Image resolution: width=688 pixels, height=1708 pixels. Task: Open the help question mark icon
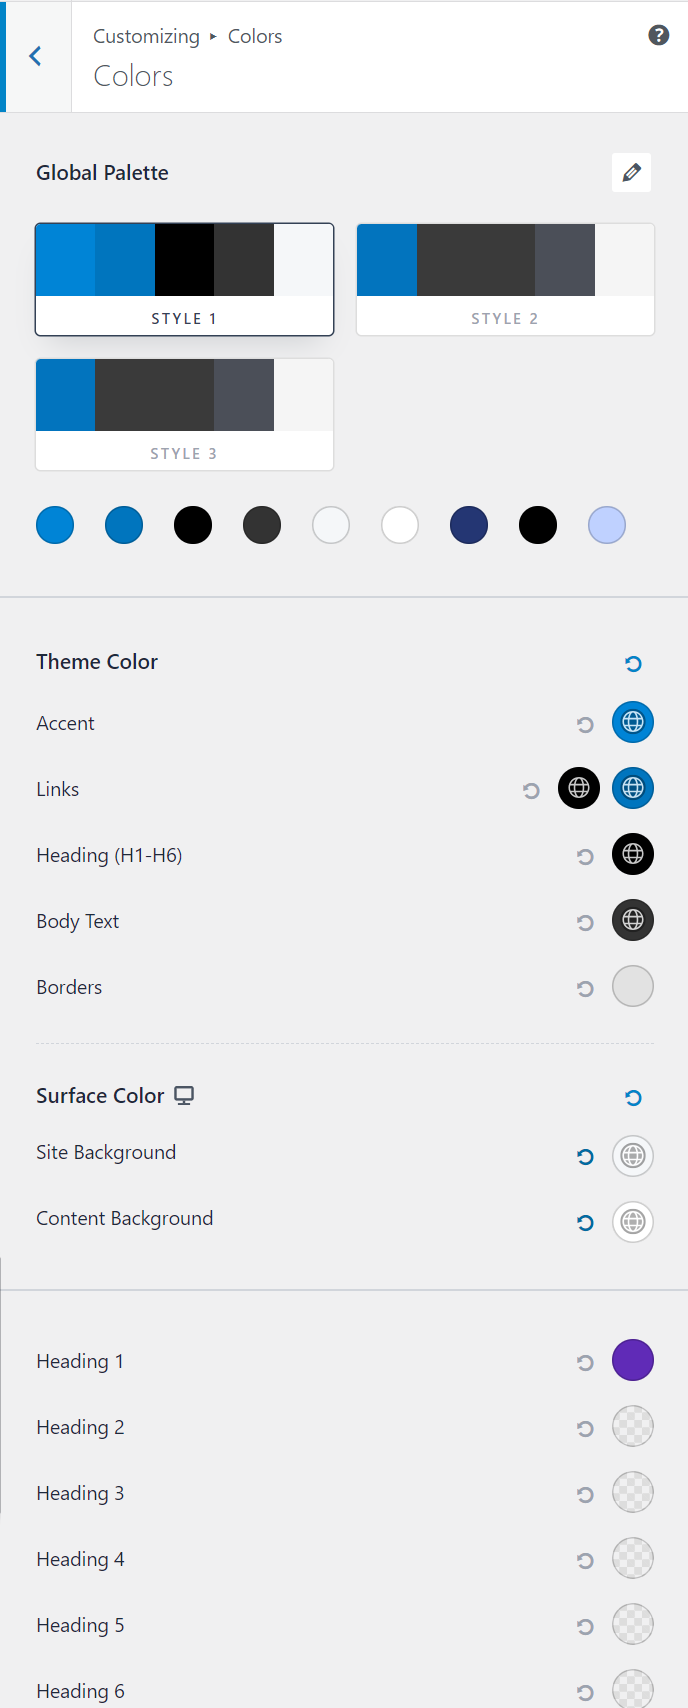(x=658, y=35)
